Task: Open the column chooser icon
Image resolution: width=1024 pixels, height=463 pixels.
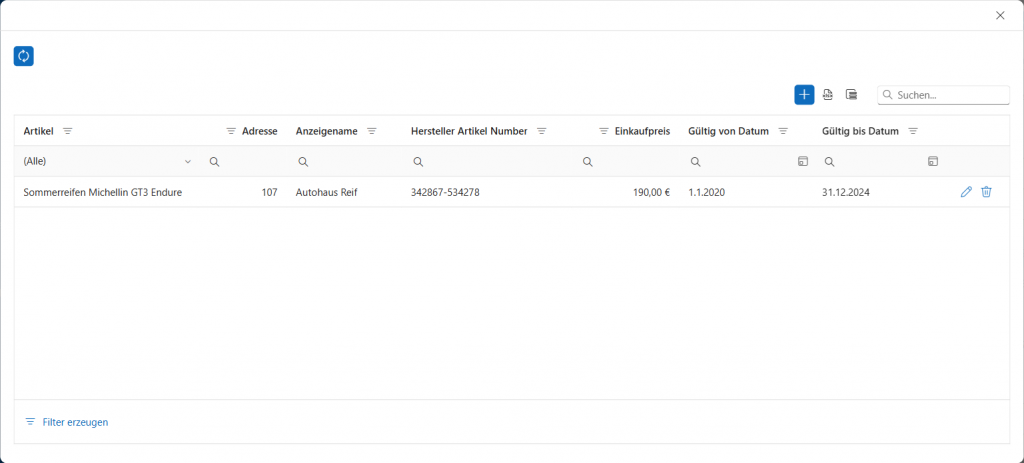Action: 852,94
